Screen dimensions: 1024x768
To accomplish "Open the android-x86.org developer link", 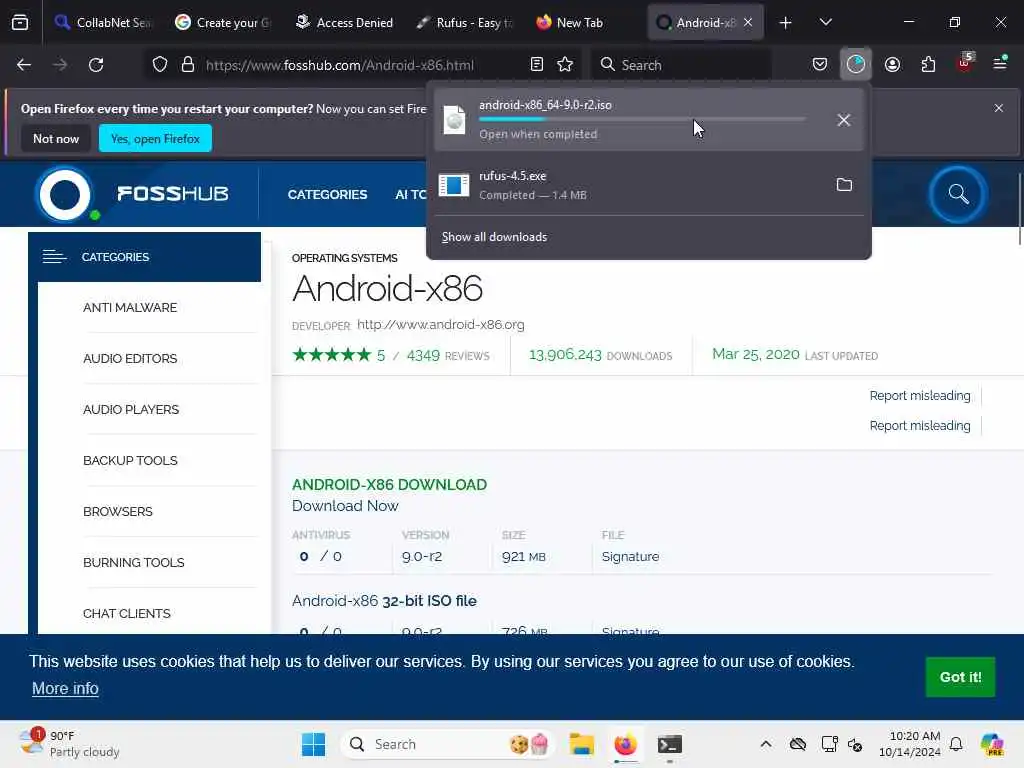I will coord(441,325).
